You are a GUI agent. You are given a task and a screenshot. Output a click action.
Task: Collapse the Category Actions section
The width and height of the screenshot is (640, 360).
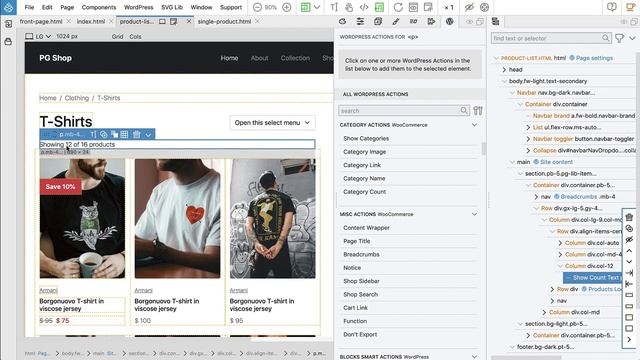[x=474, y=125]
